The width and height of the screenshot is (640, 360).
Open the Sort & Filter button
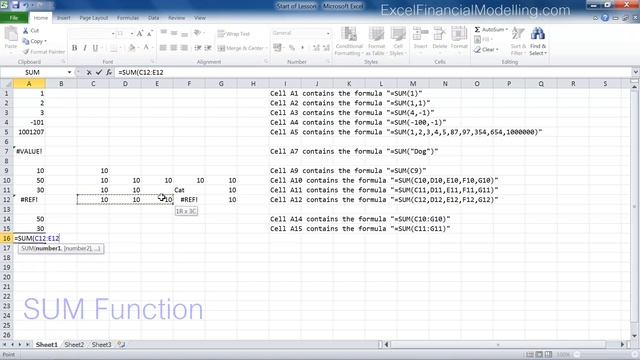pos(518,41)
